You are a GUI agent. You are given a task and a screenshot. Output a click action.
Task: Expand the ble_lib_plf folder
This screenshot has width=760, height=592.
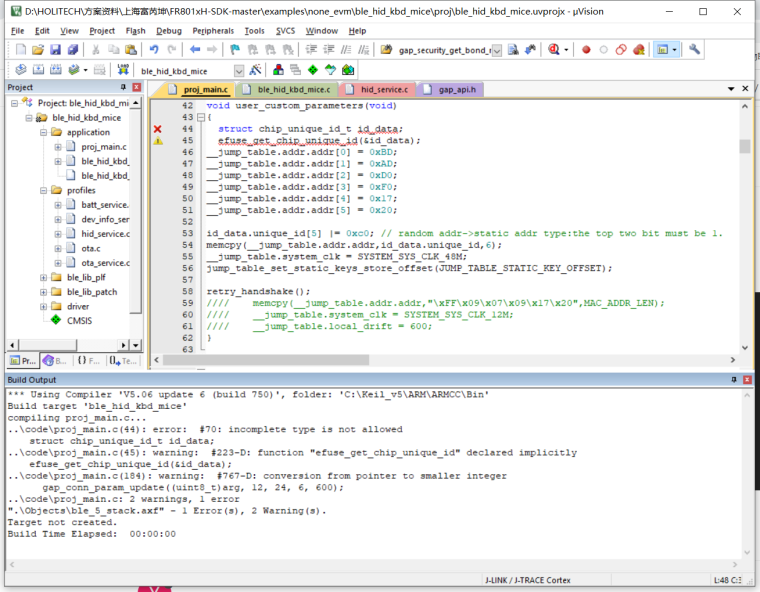click(44, 278)
